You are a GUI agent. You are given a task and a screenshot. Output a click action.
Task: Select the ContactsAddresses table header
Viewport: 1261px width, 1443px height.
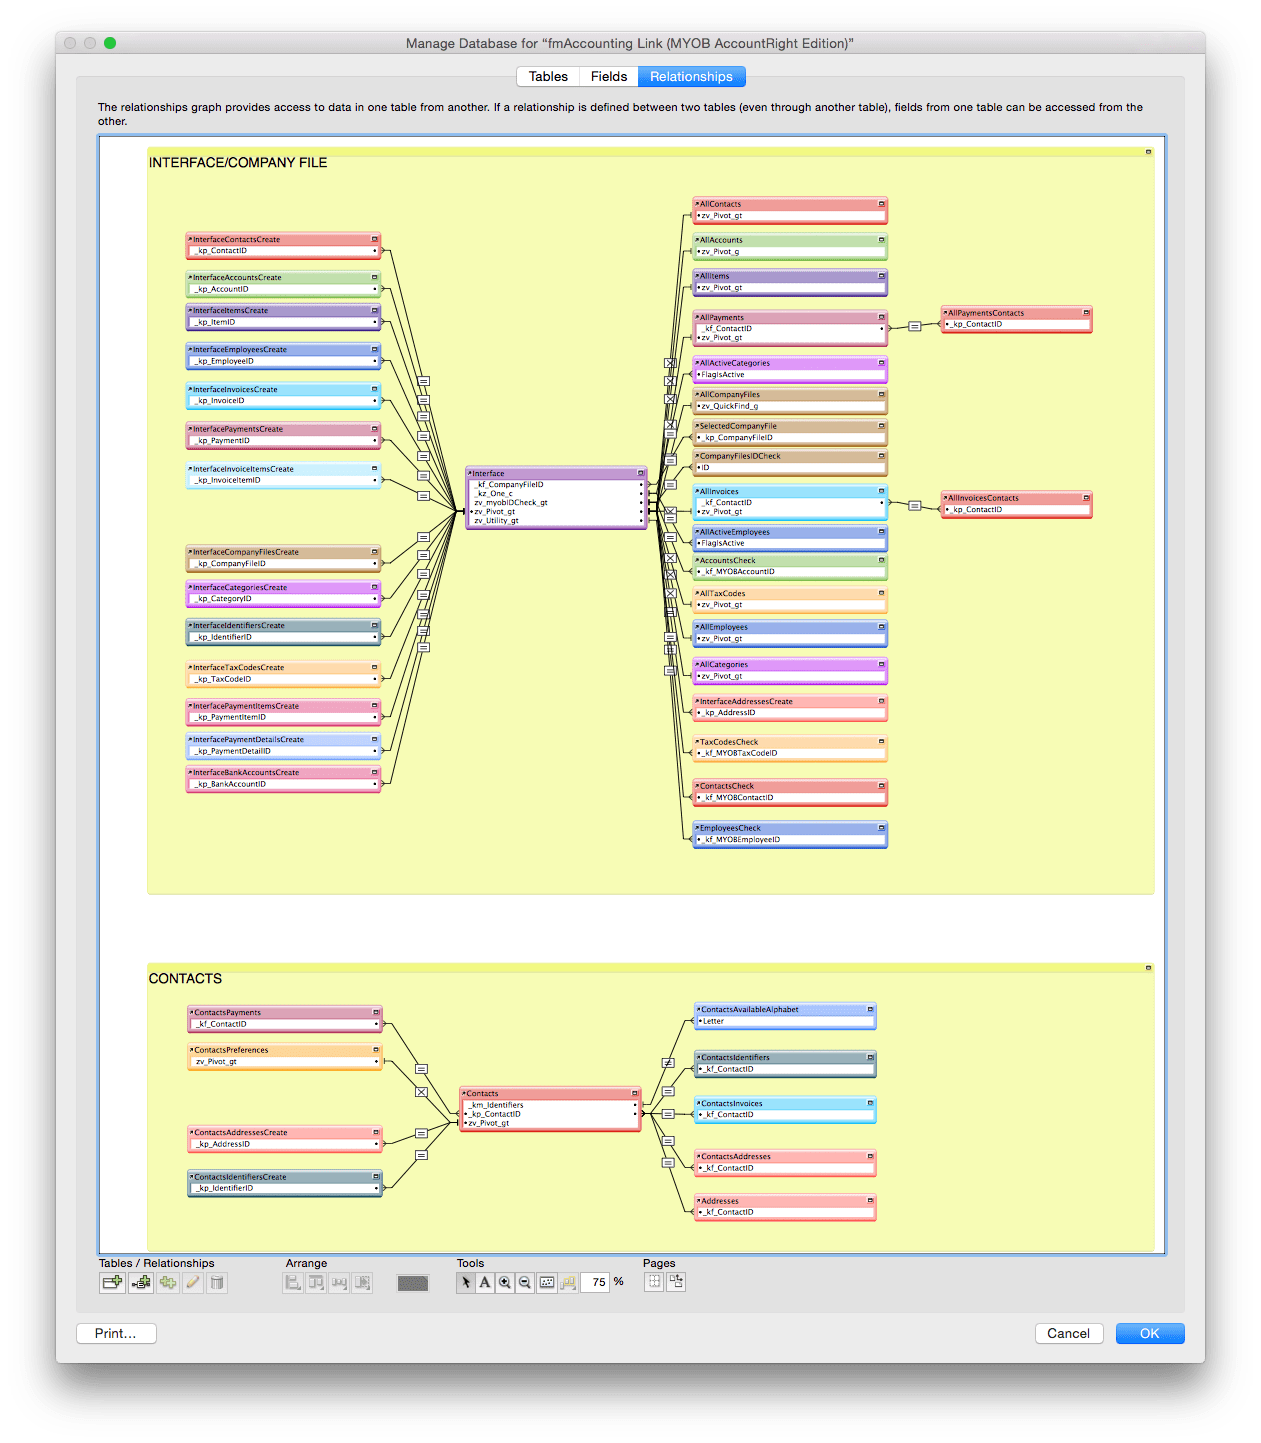[x=785, y=1156]
